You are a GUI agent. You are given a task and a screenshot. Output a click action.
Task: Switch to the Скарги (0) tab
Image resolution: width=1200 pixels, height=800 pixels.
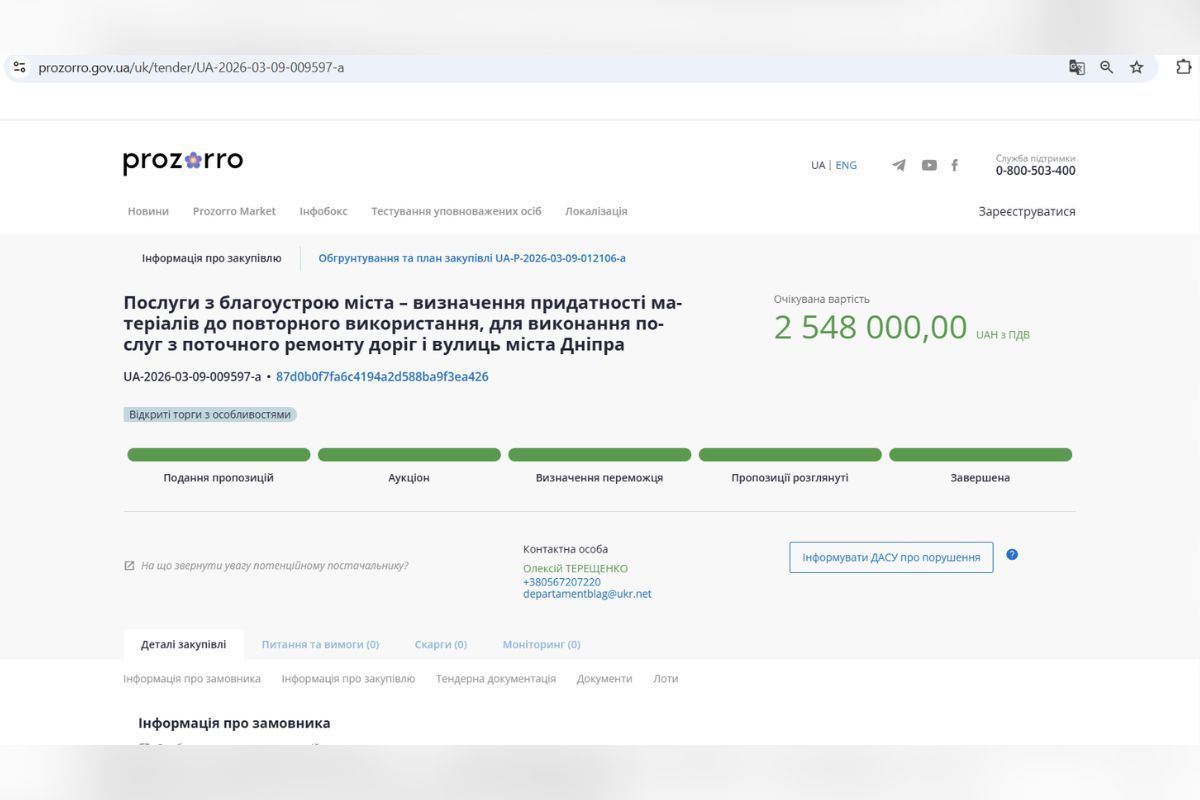click(440, 644)
